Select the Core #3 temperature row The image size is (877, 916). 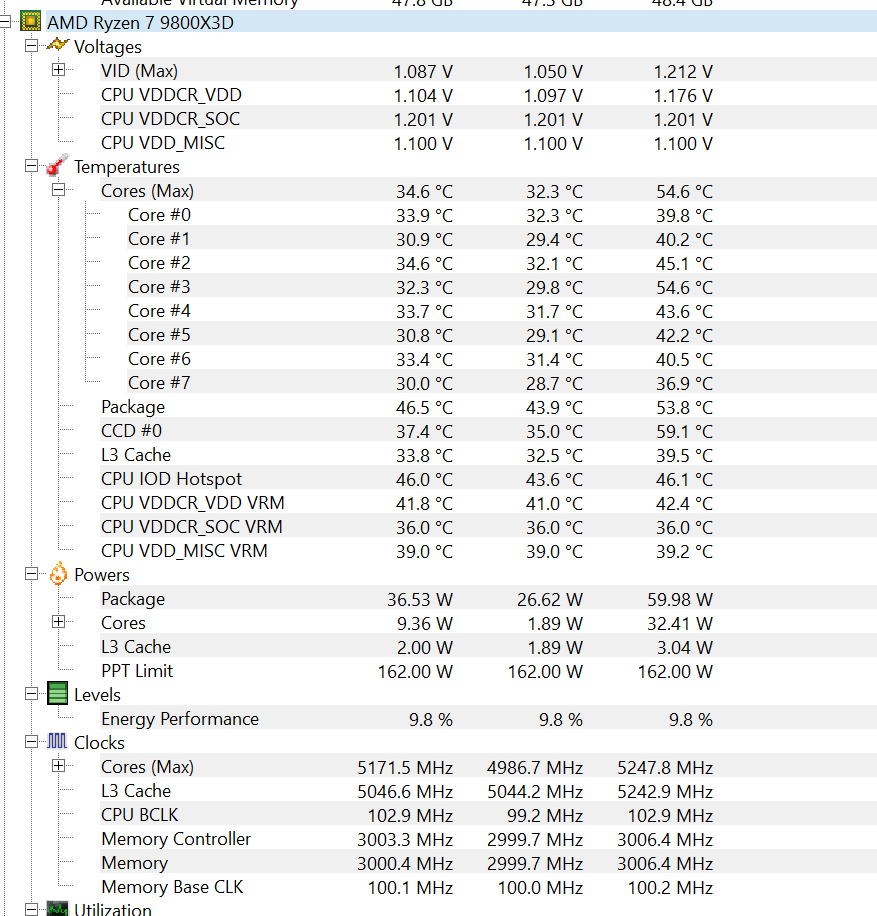[x=502, y=287]
